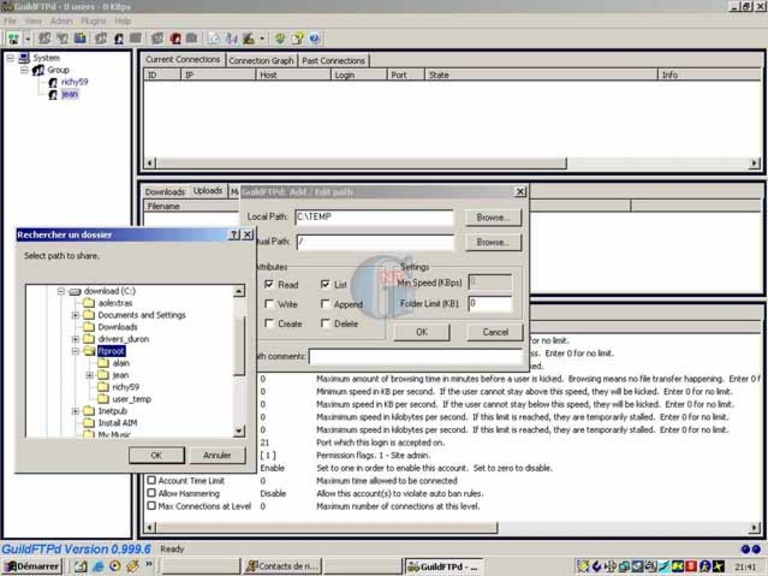Open dropdown arrow beside the brown tool icon
The height and width of the screenshot is (576, 768).
(x=262, y=39)
